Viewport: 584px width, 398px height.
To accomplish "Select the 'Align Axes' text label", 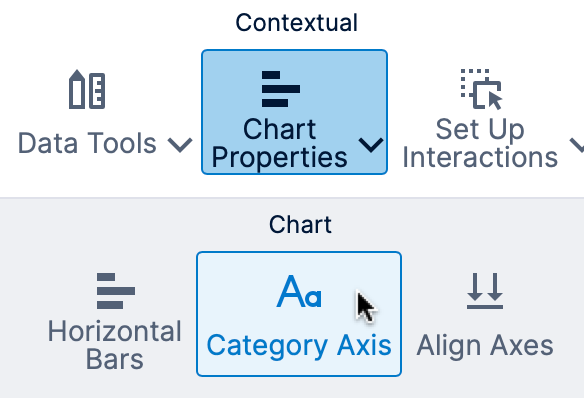I will pyautogui.click(x=485, y=346).
